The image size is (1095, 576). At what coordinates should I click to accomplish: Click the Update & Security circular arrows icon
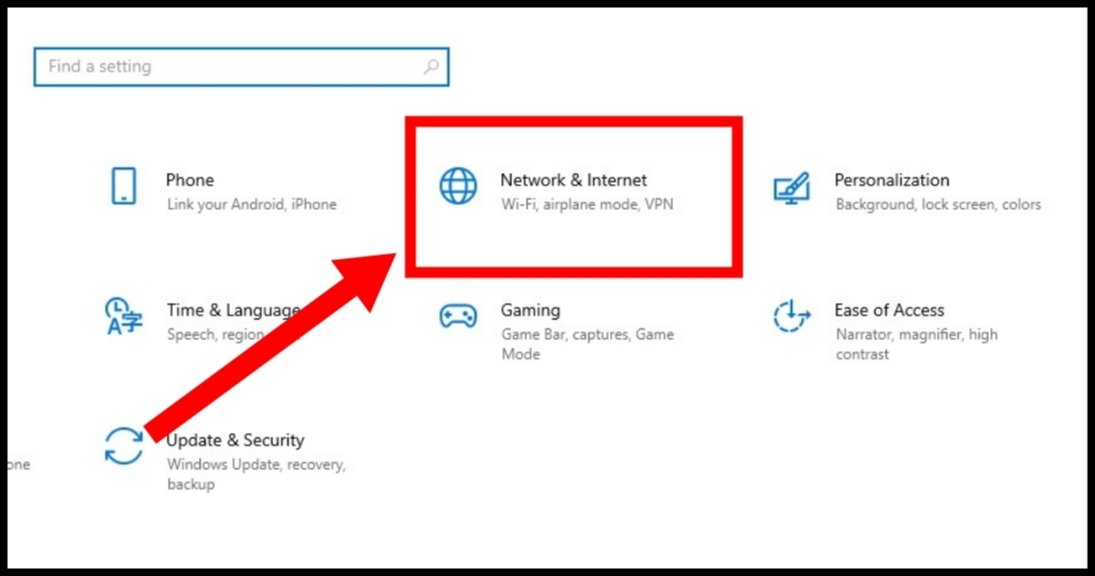tap(124, 446)
